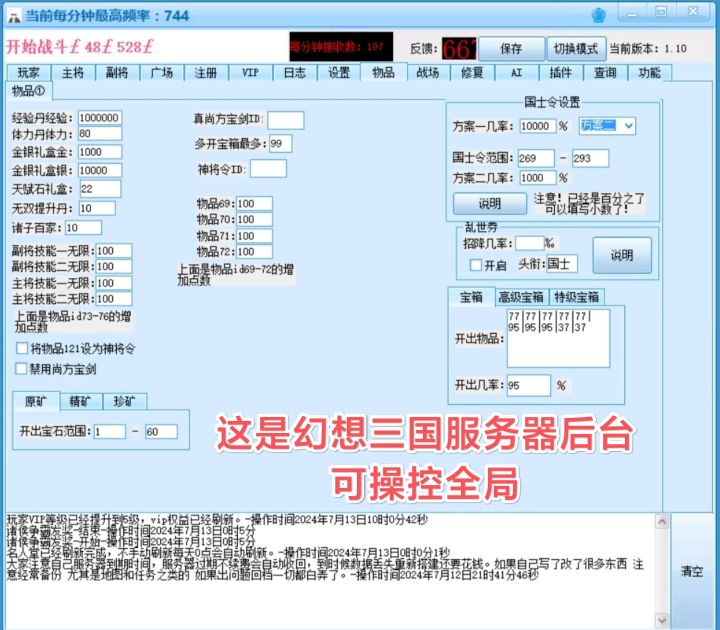Select the 物品① sub-tab
The height and width of the screenshot is (630, 720).
(29, 91)
